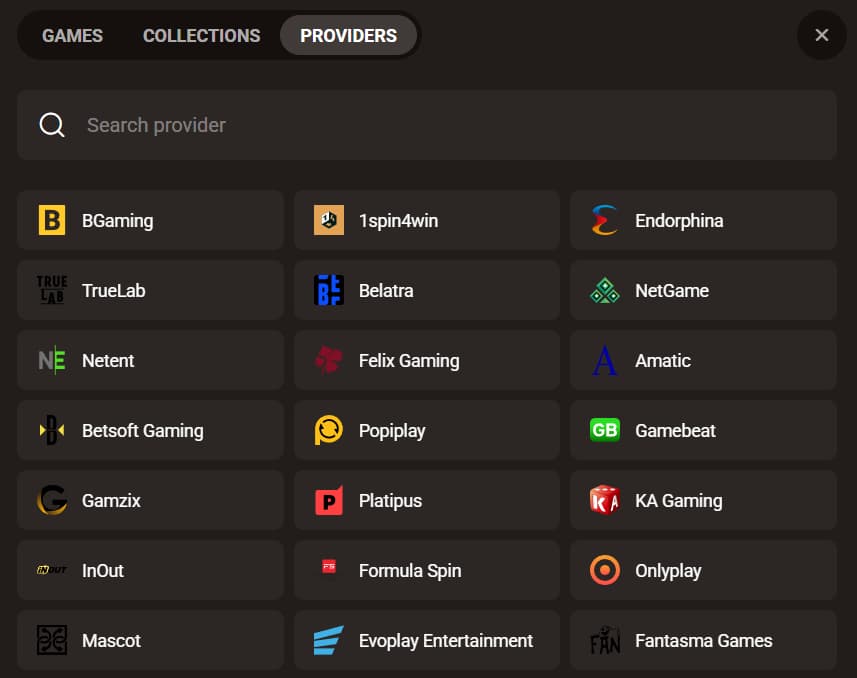Viewport: 857px width, 678px height.
Task: Open the Felix Gaming name text
Action: 409,361
